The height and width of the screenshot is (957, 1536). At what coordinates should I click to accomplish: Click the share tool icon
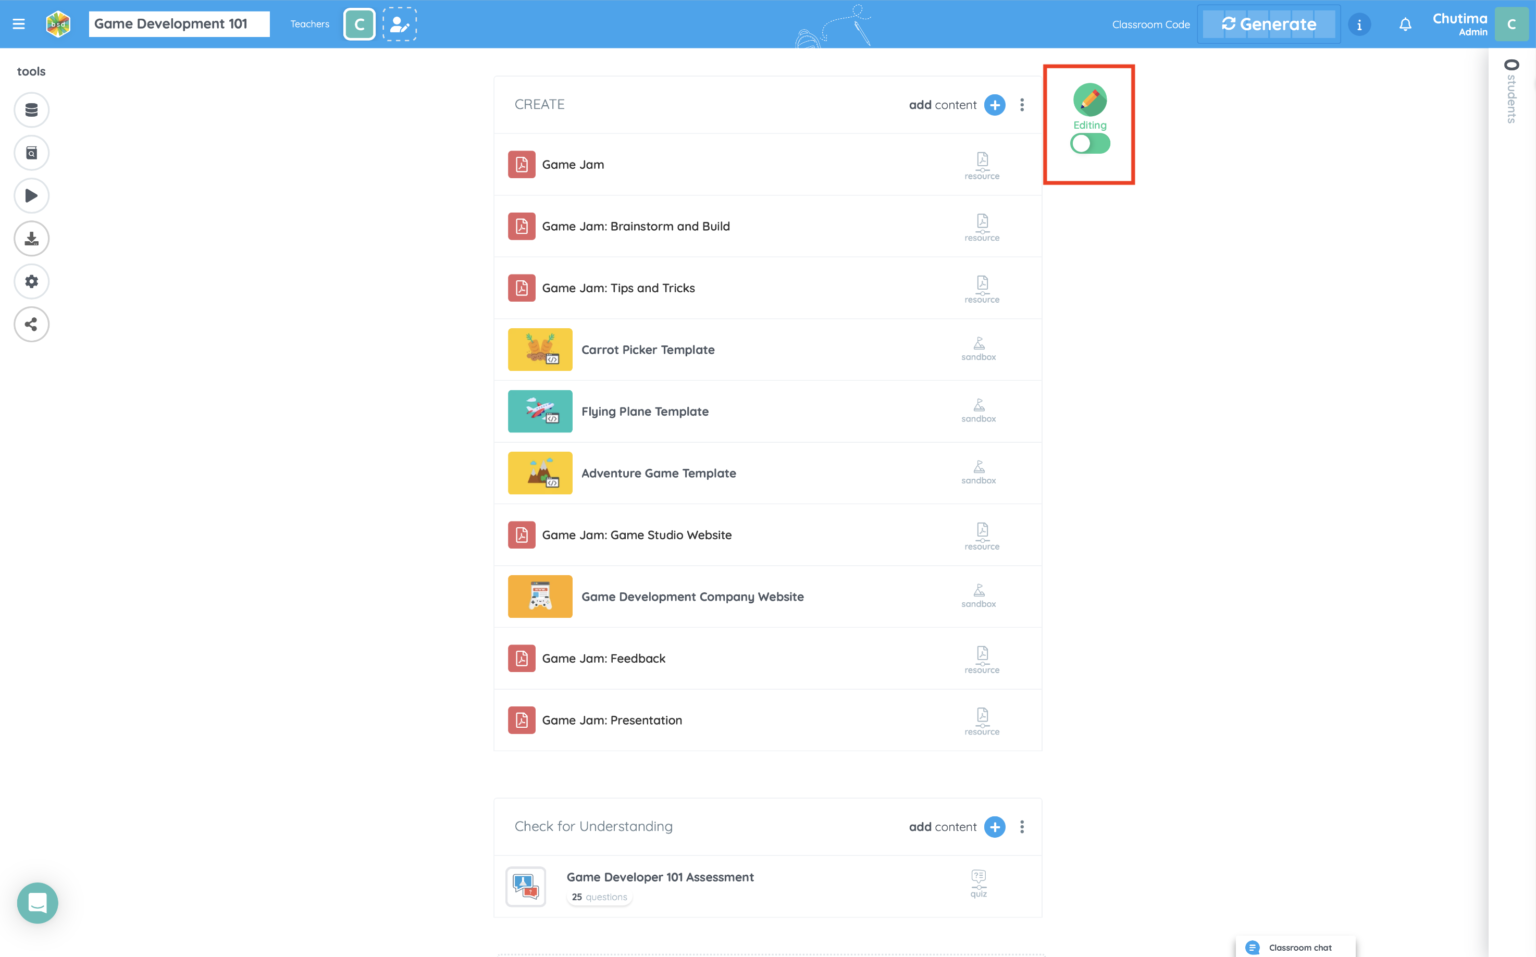coord(31,324)
